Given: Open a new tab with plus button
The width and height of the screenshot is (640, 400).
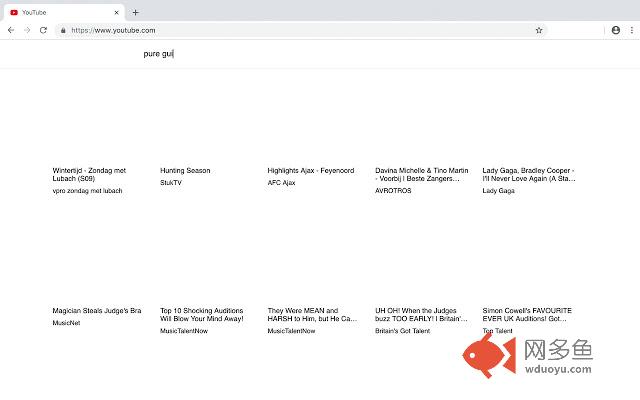Looking at the screenshot, I should 136,12.
